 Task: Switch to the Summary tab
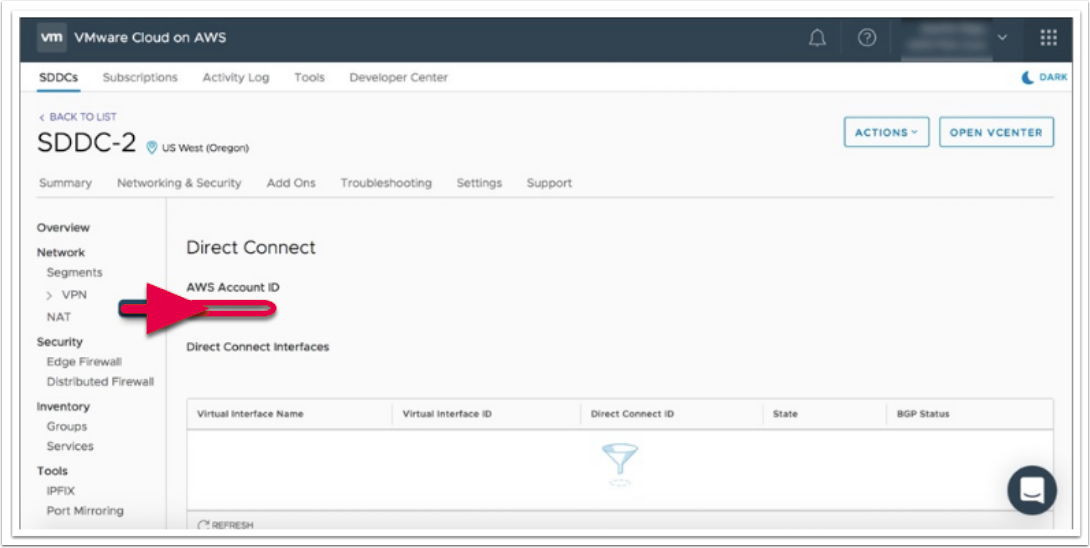coord(65,183)
